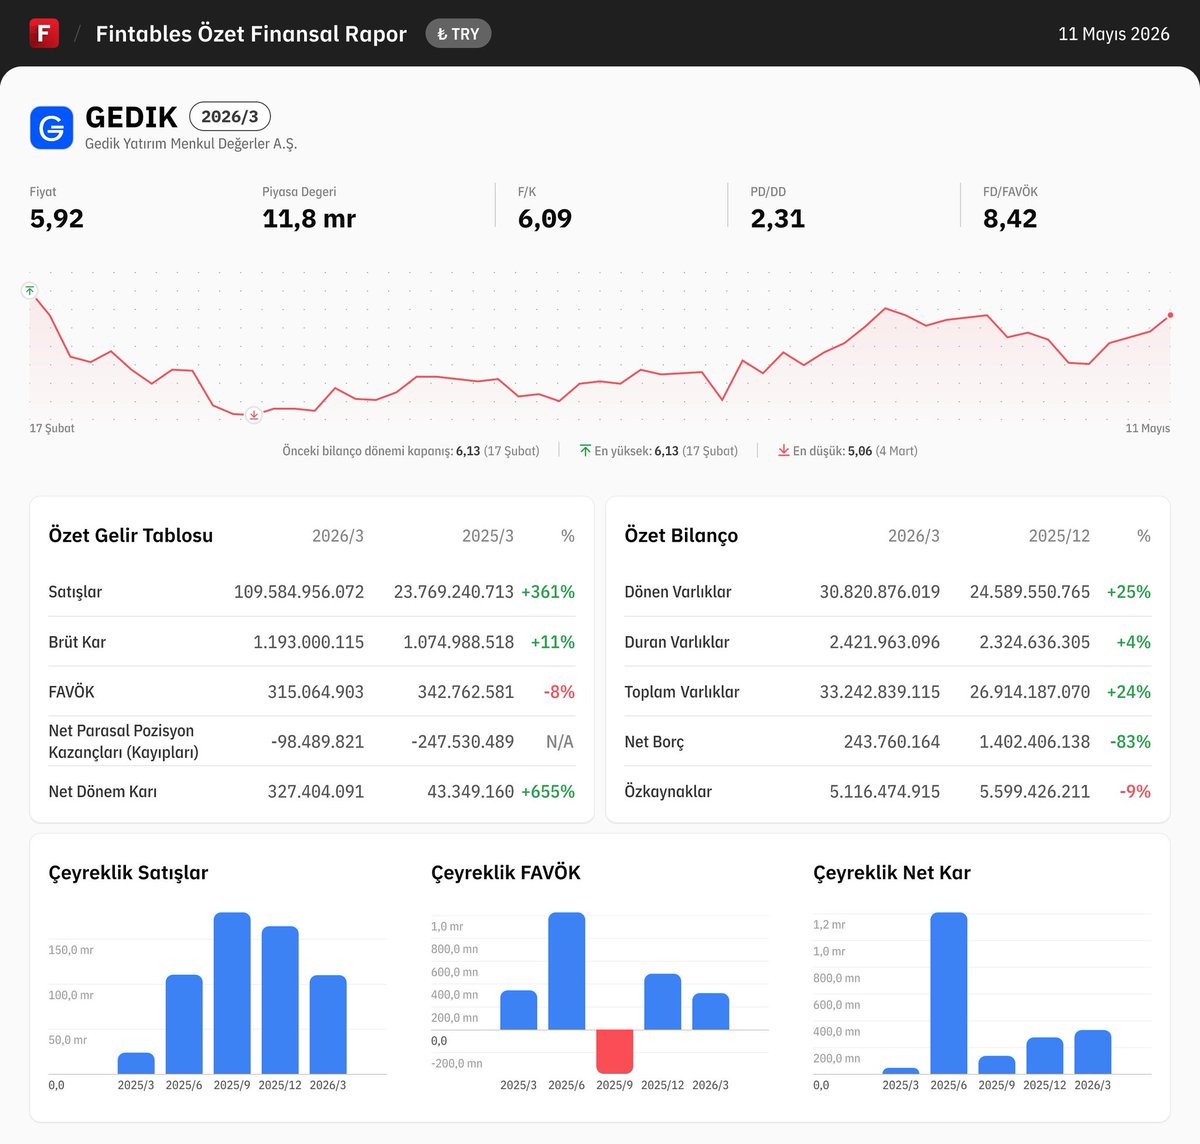The image size is (1200, 1144).
Task: Click Duran Varlıklar value 2.421.963.096
Action: click(885, 642)
